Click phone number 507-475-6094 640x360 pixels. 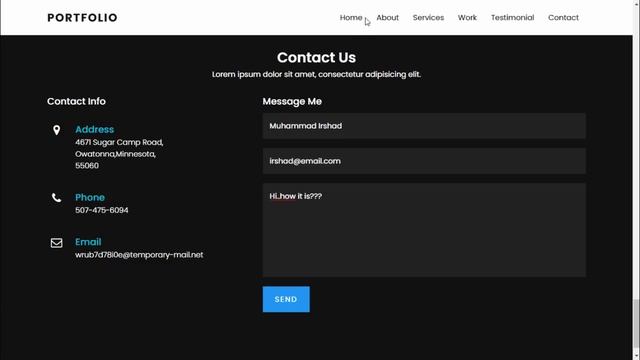[x=102, y=210]
